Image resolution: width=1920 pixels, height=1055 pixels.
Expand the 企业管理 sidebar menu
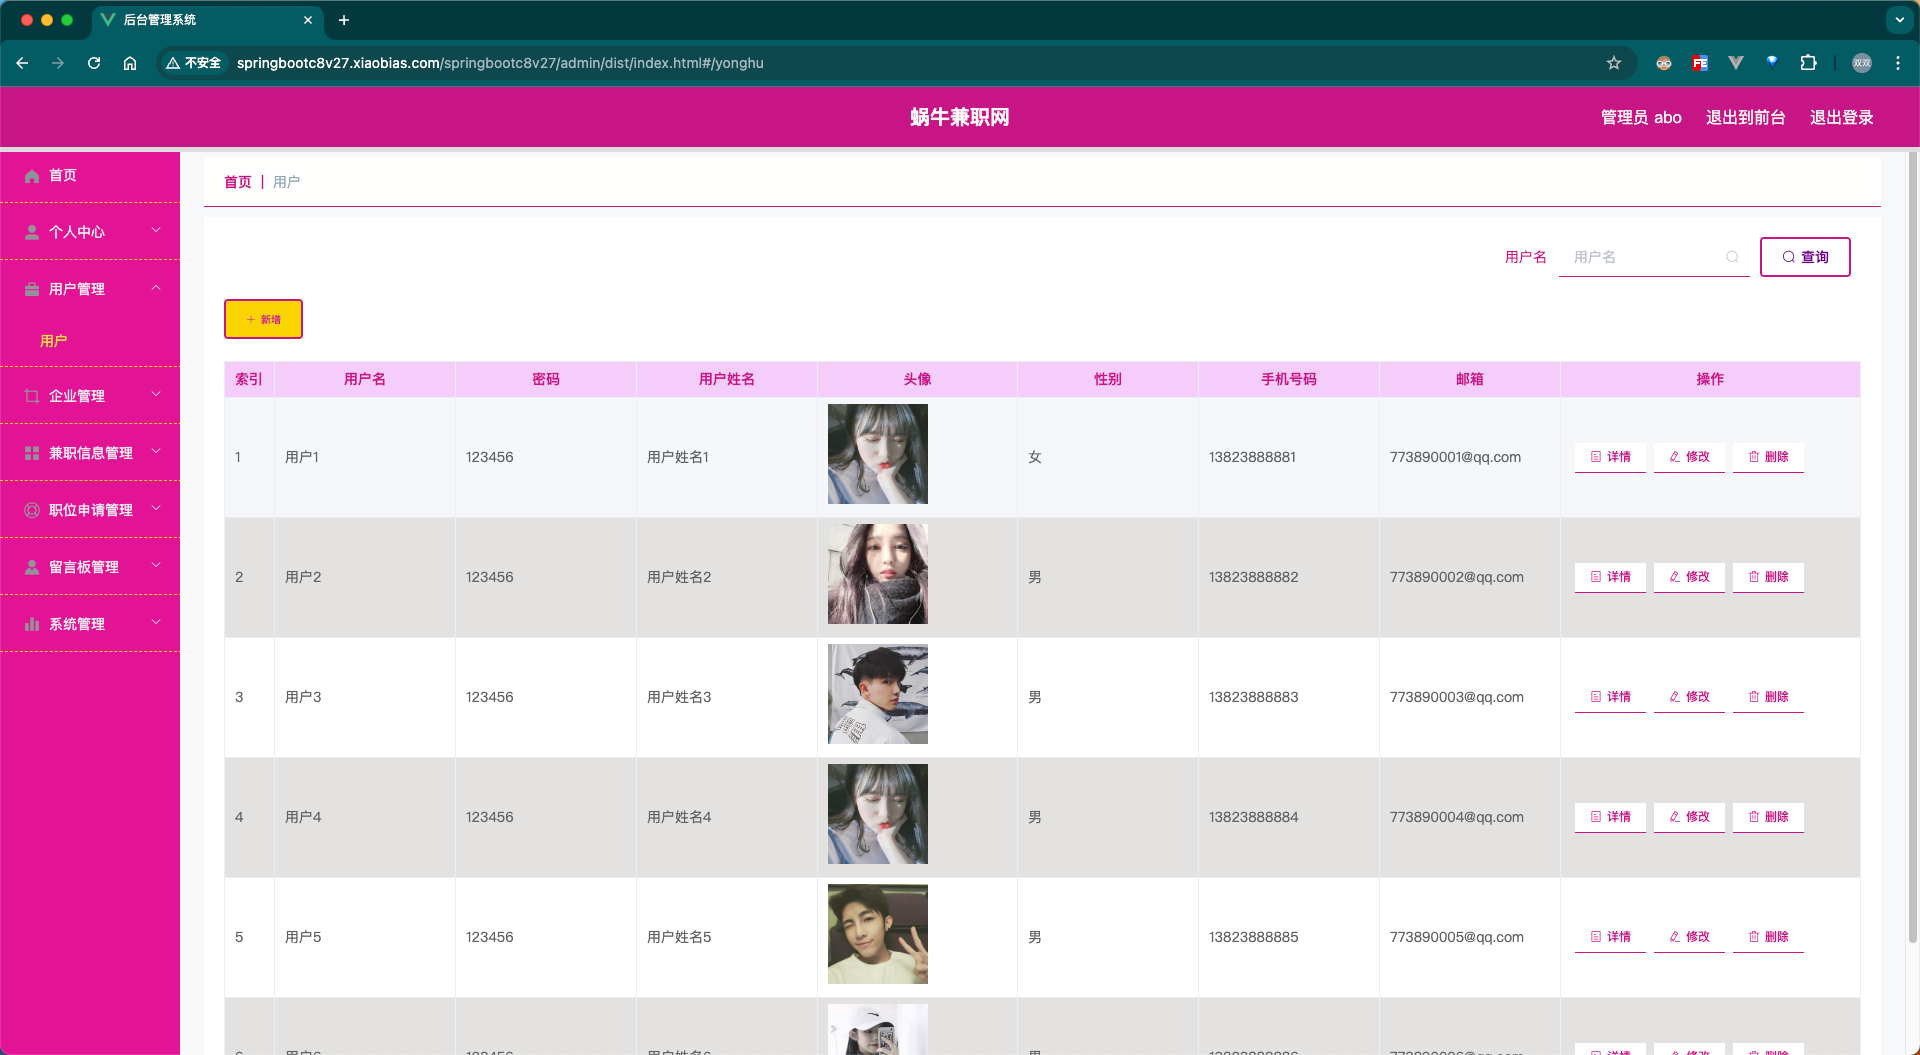pos(90,396)
